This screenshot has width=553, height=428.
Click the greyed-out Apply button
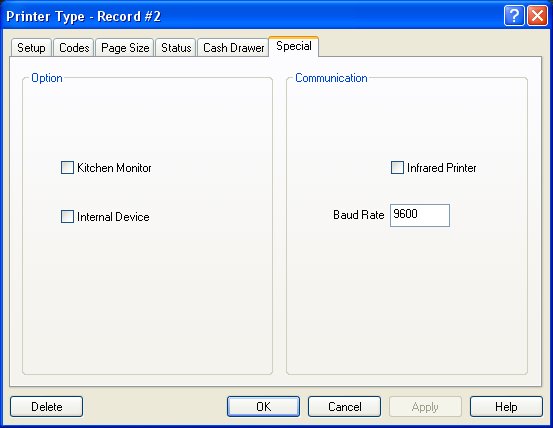click(x=425, y=406)
